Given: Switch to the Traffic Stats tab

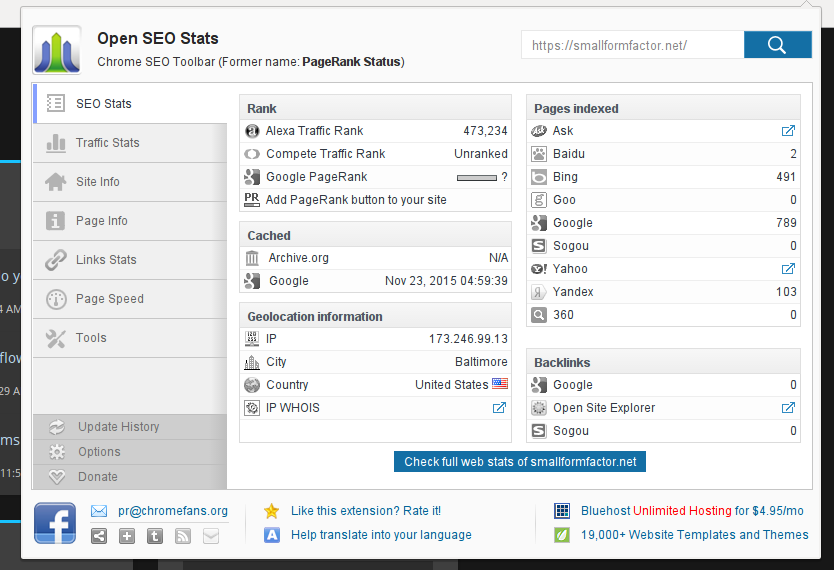Looking at the screenshot, I should [x=130, y=143].
